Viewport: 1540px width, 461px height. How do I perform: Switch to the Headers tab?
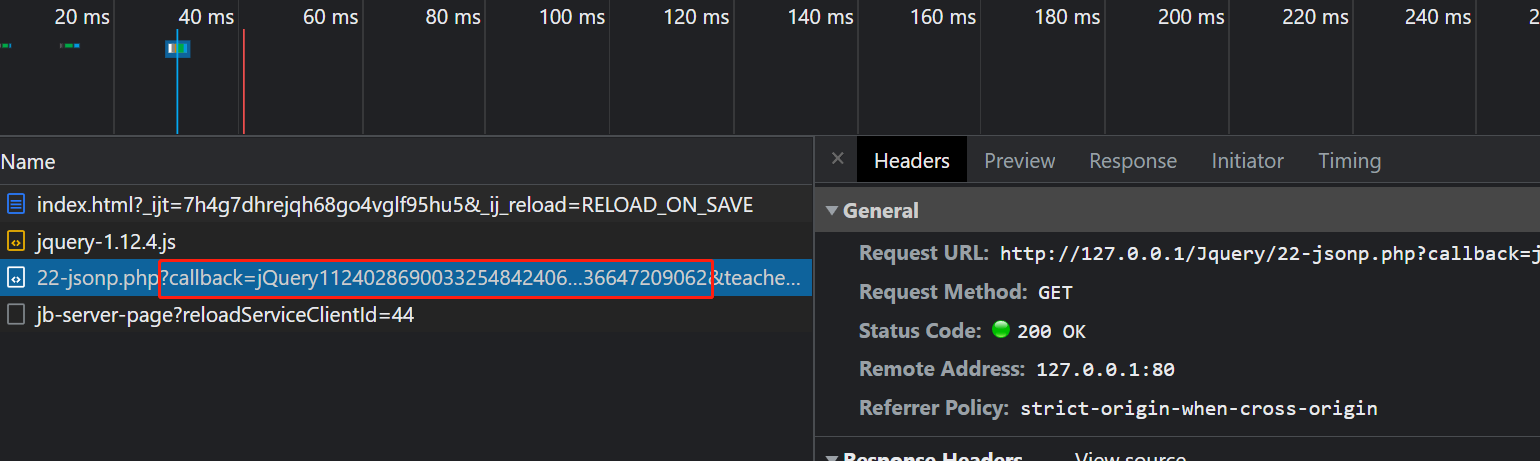[x=911, y=160]
